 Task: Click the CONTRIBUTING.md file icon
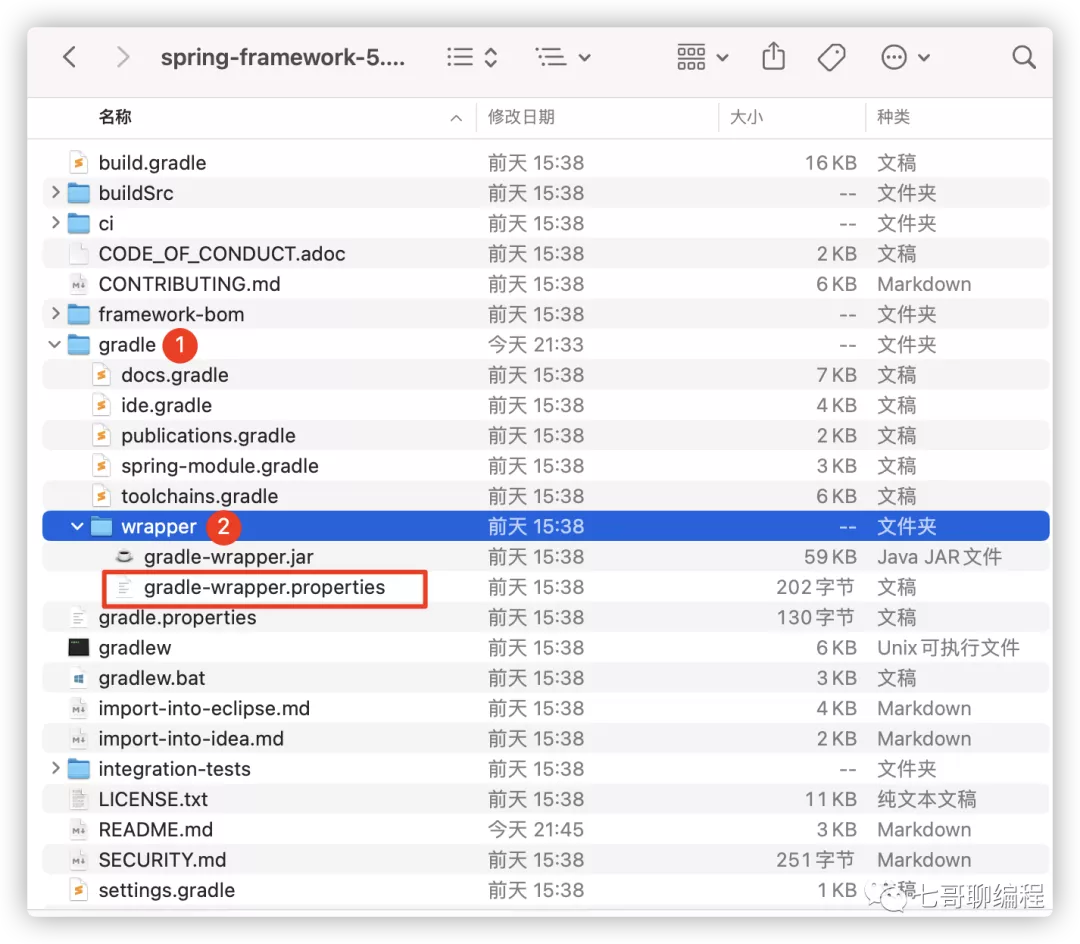[x=79, y=284]
